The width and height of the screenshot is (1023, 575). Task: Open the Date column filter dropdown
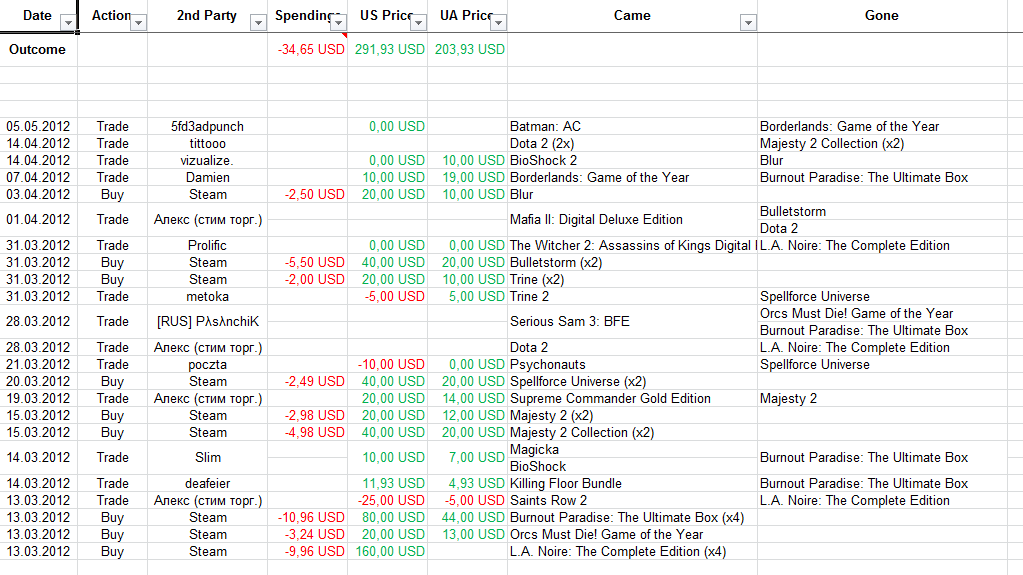point(68,23)
